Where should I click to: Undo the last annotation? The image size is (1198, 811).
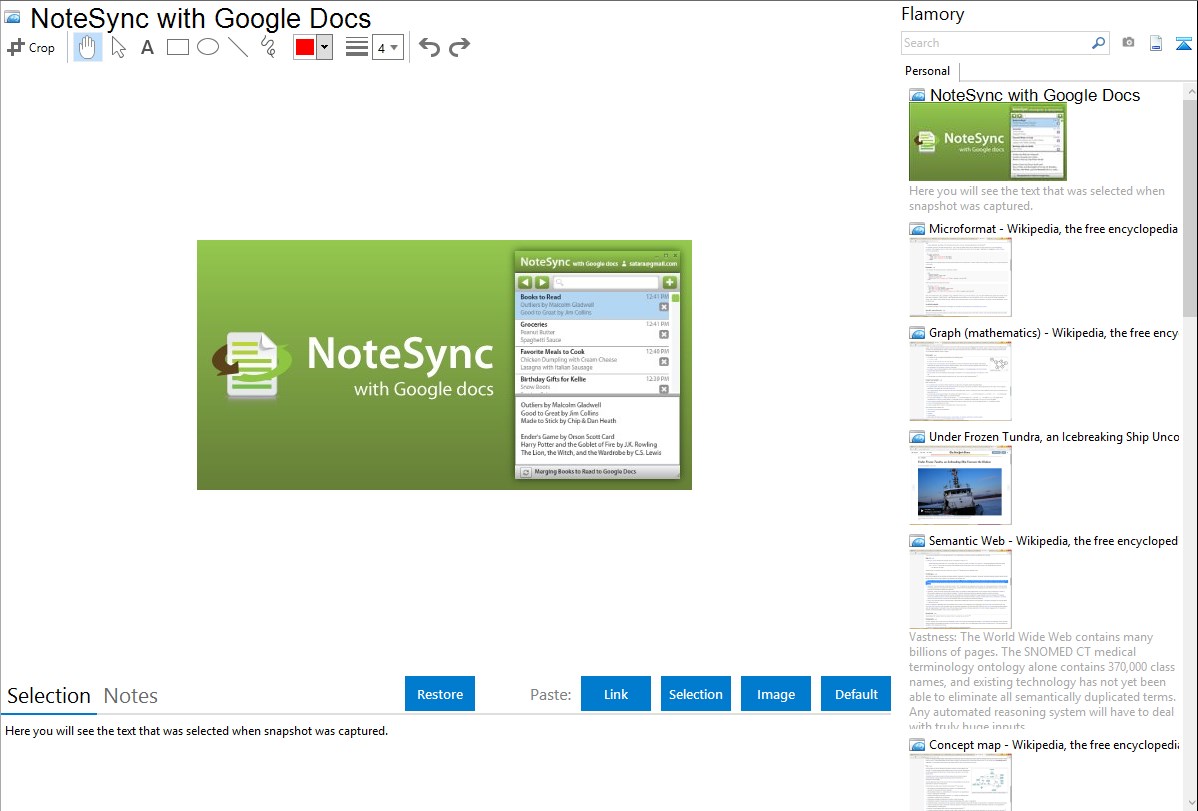tap(429, 47)
